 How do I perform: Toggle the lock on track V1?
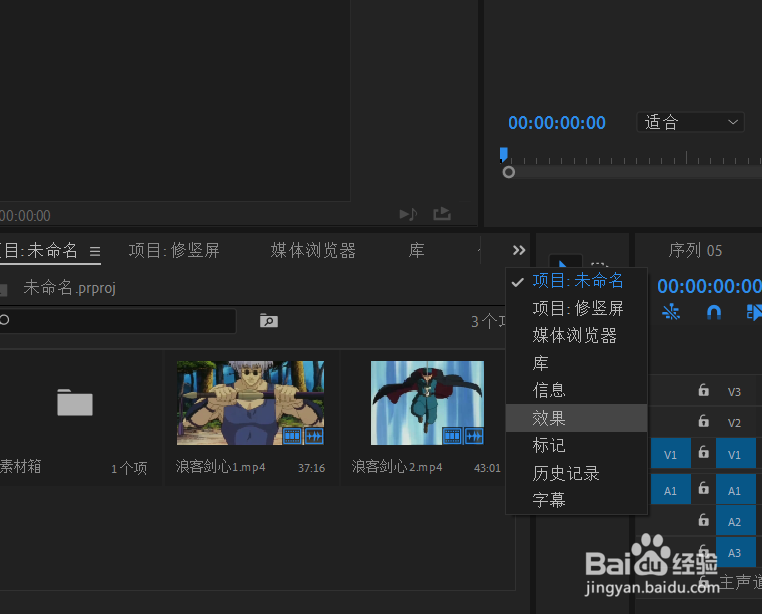click(703, 453)
